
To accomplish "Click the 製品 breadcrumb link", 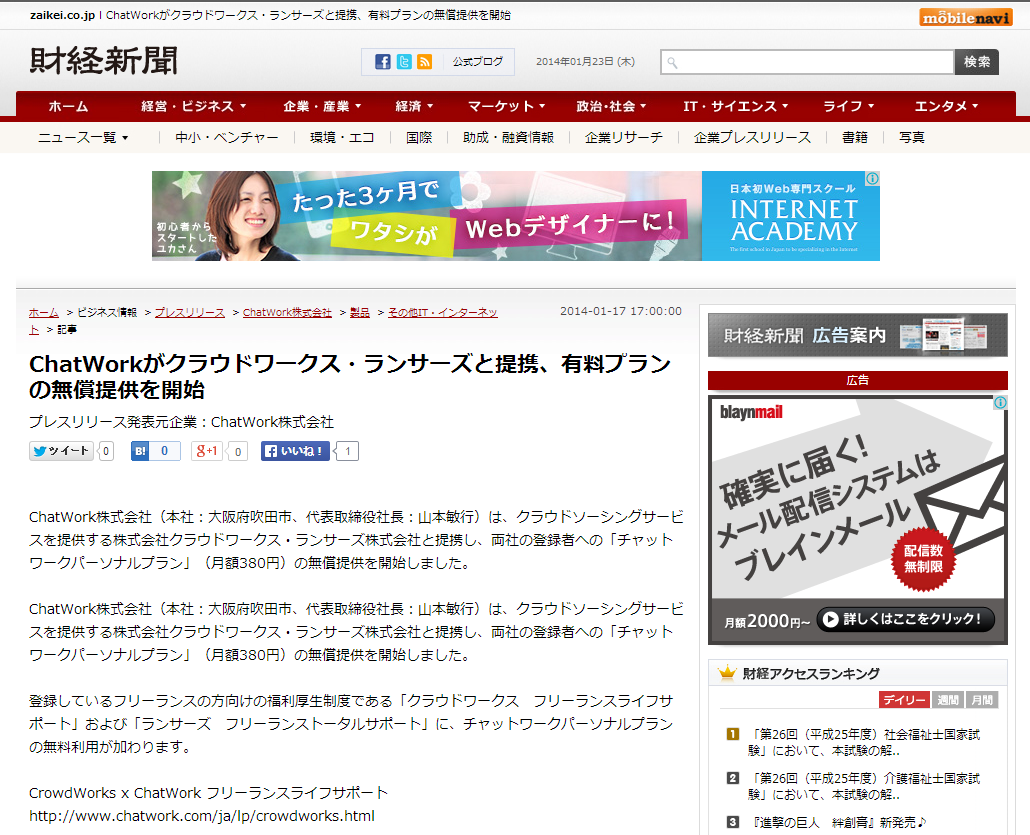I will click(x=360, y=313).
